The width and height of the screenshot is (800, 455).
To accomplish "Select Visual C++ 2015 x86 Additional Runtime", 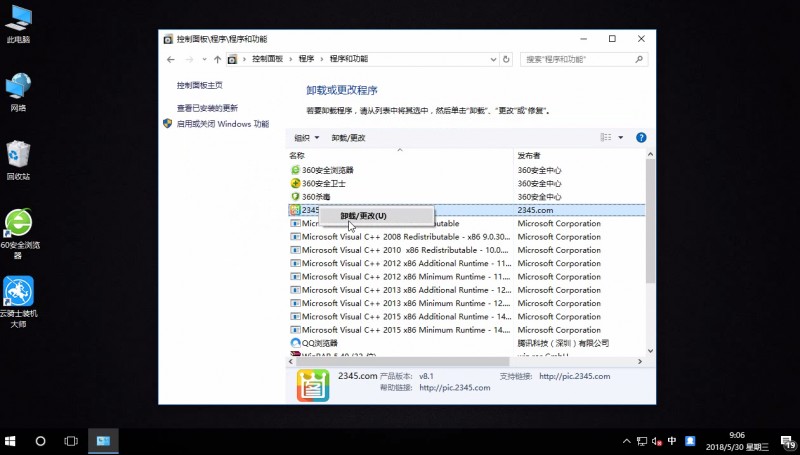I will click(x=466, y=316).
